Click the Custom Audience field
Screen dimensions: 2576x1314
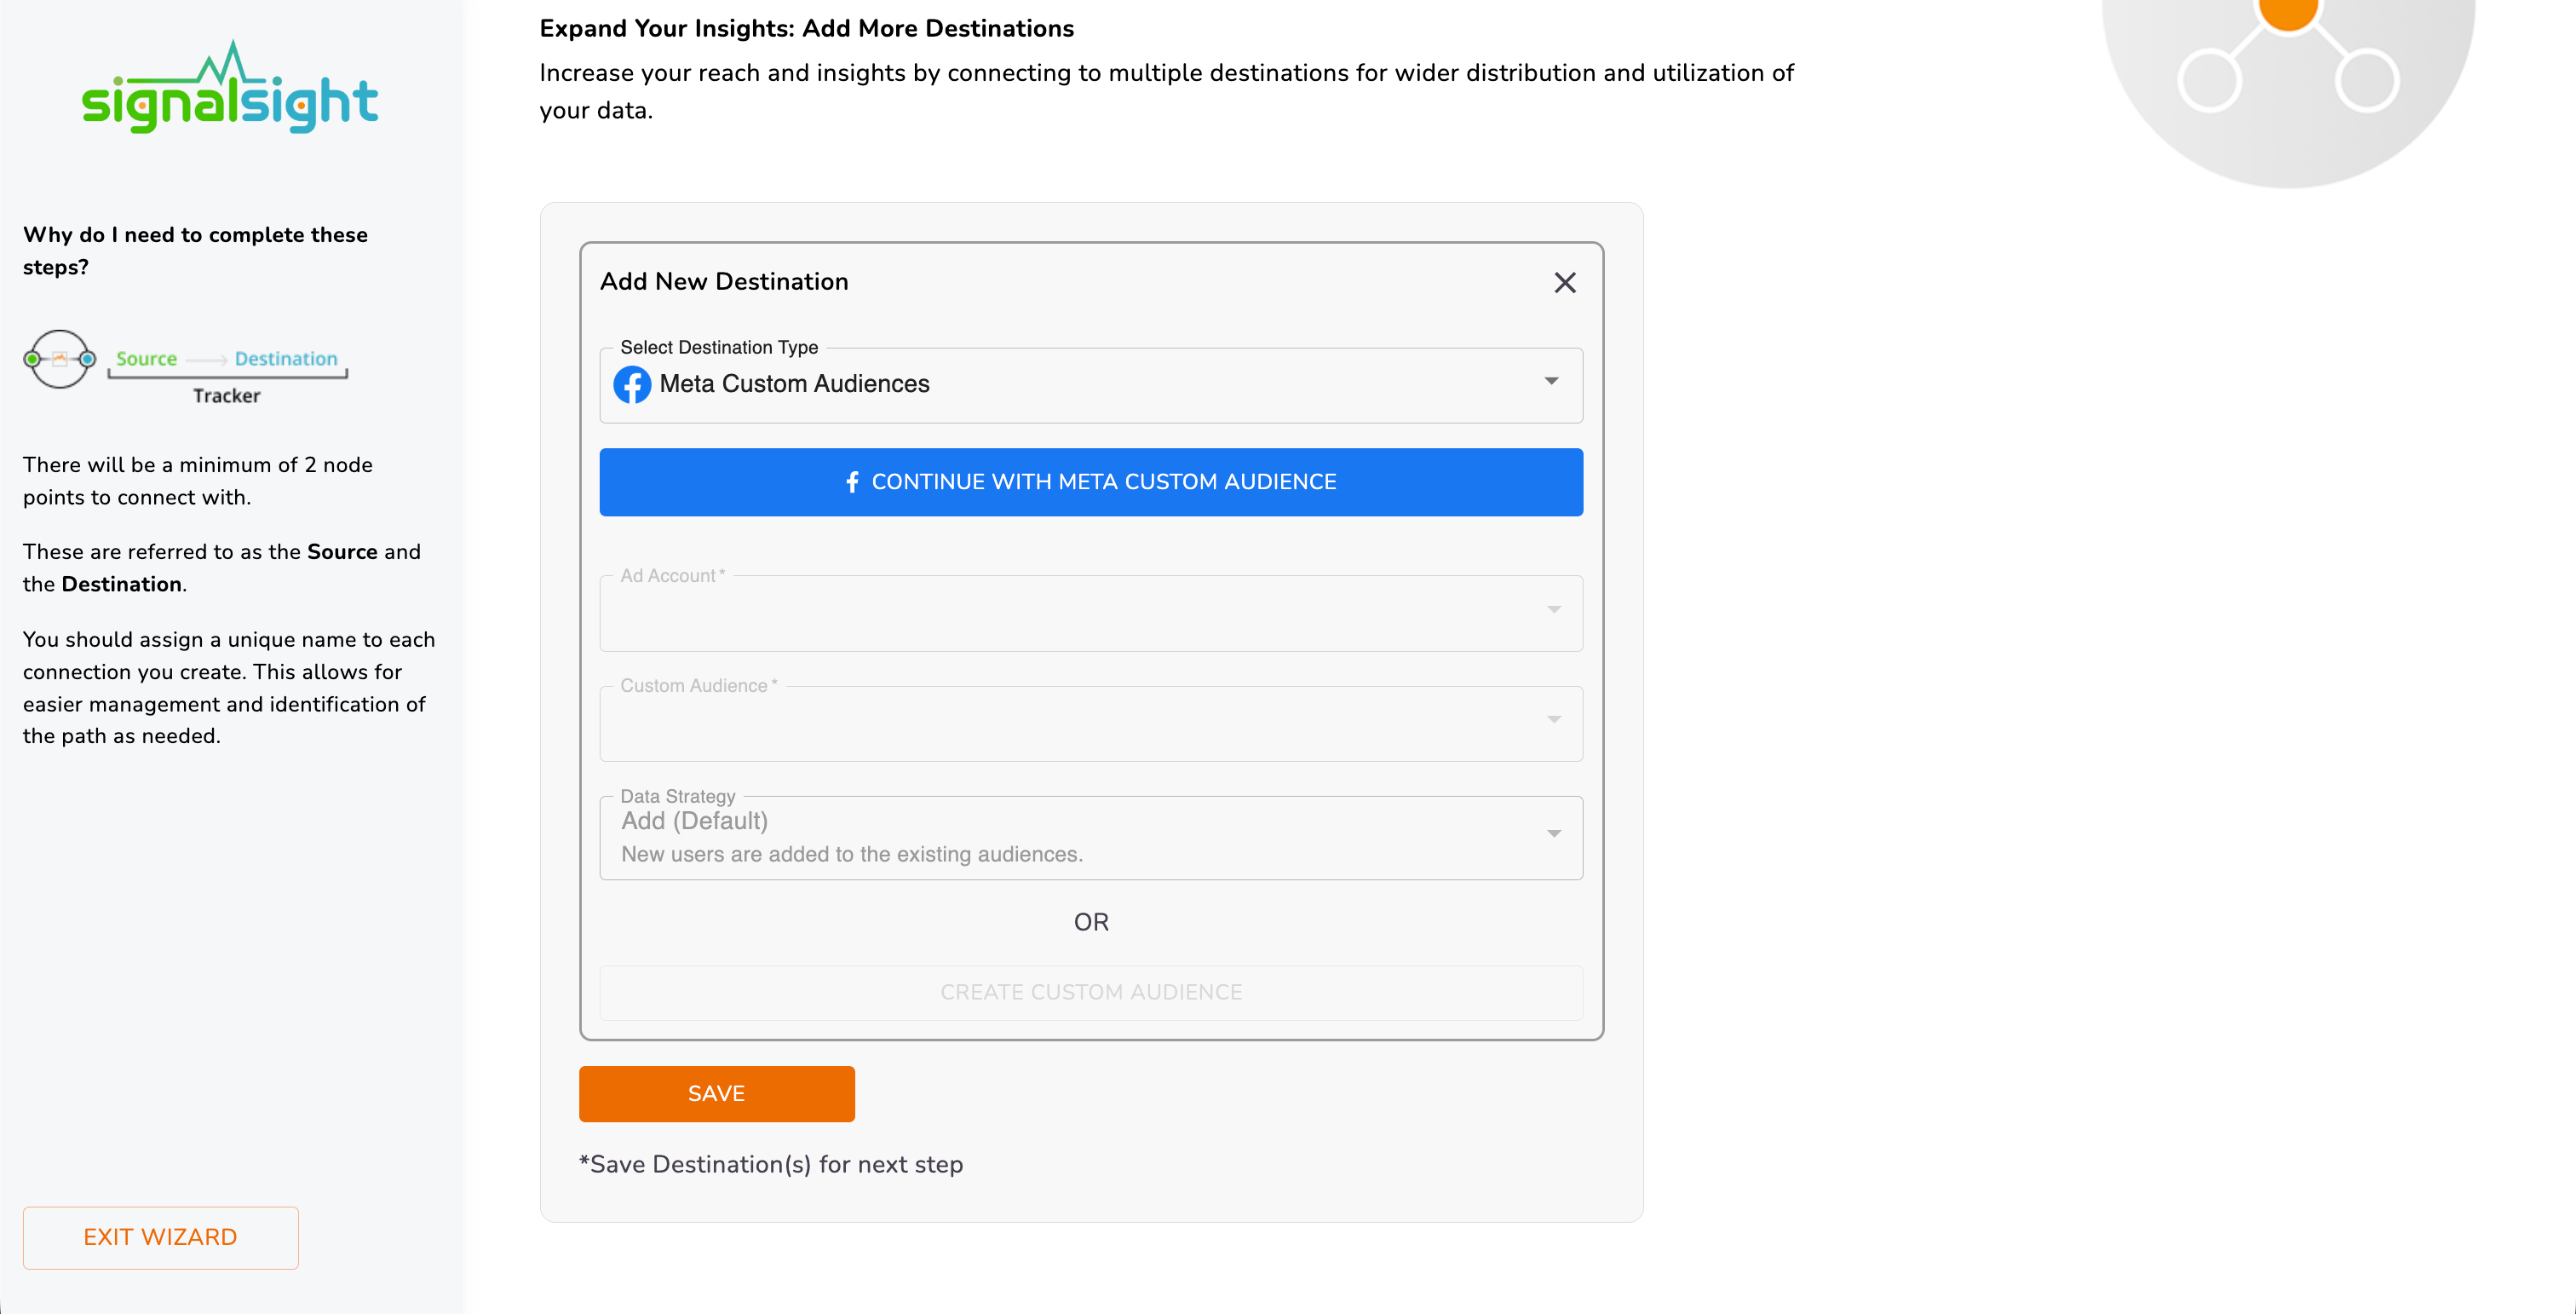coord(1091,723)
